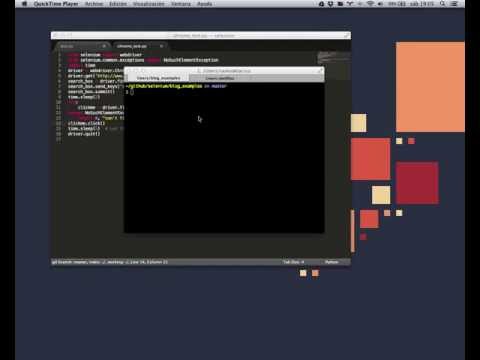The width and height of the screenshot is (480, 360).
Task: Open the Ayuda menu
Action: click(204, 4)
